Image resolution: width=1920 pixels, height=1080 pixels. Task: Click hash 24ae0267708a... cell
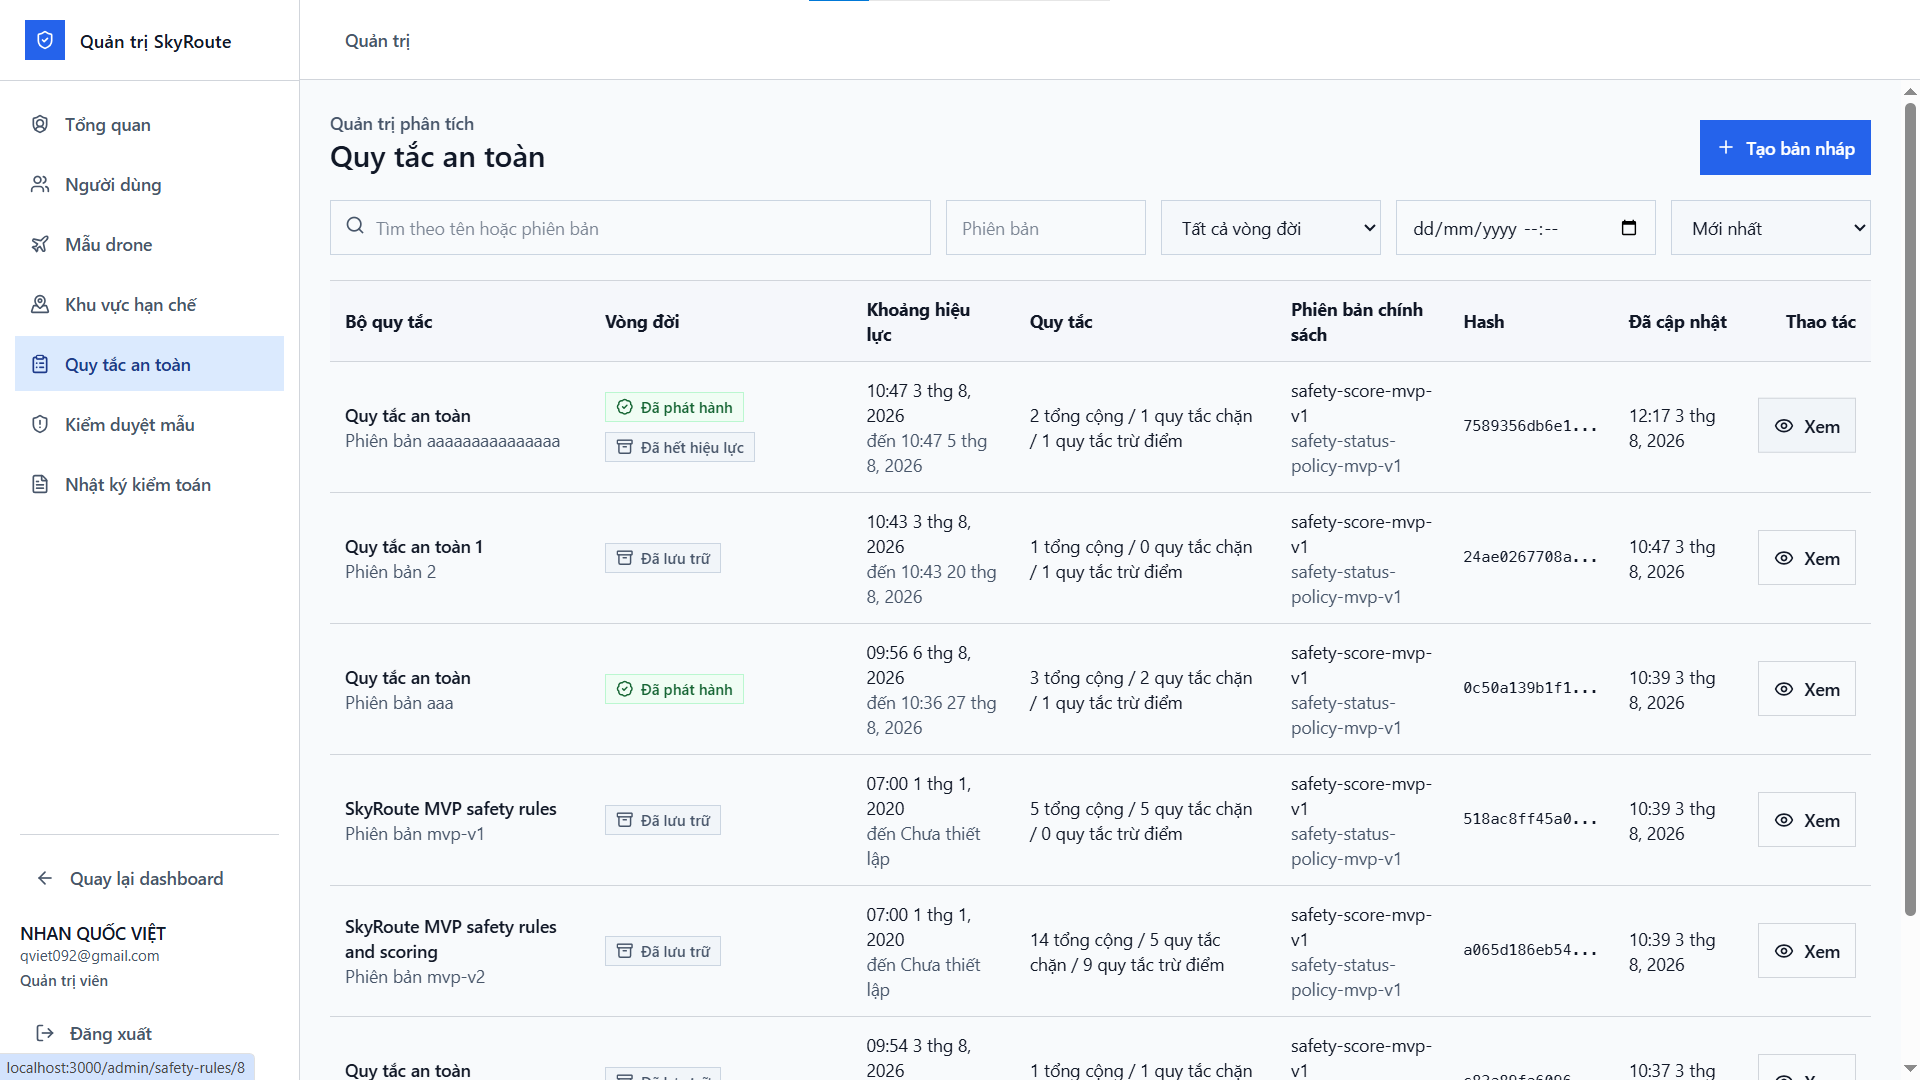[1530, 557]
